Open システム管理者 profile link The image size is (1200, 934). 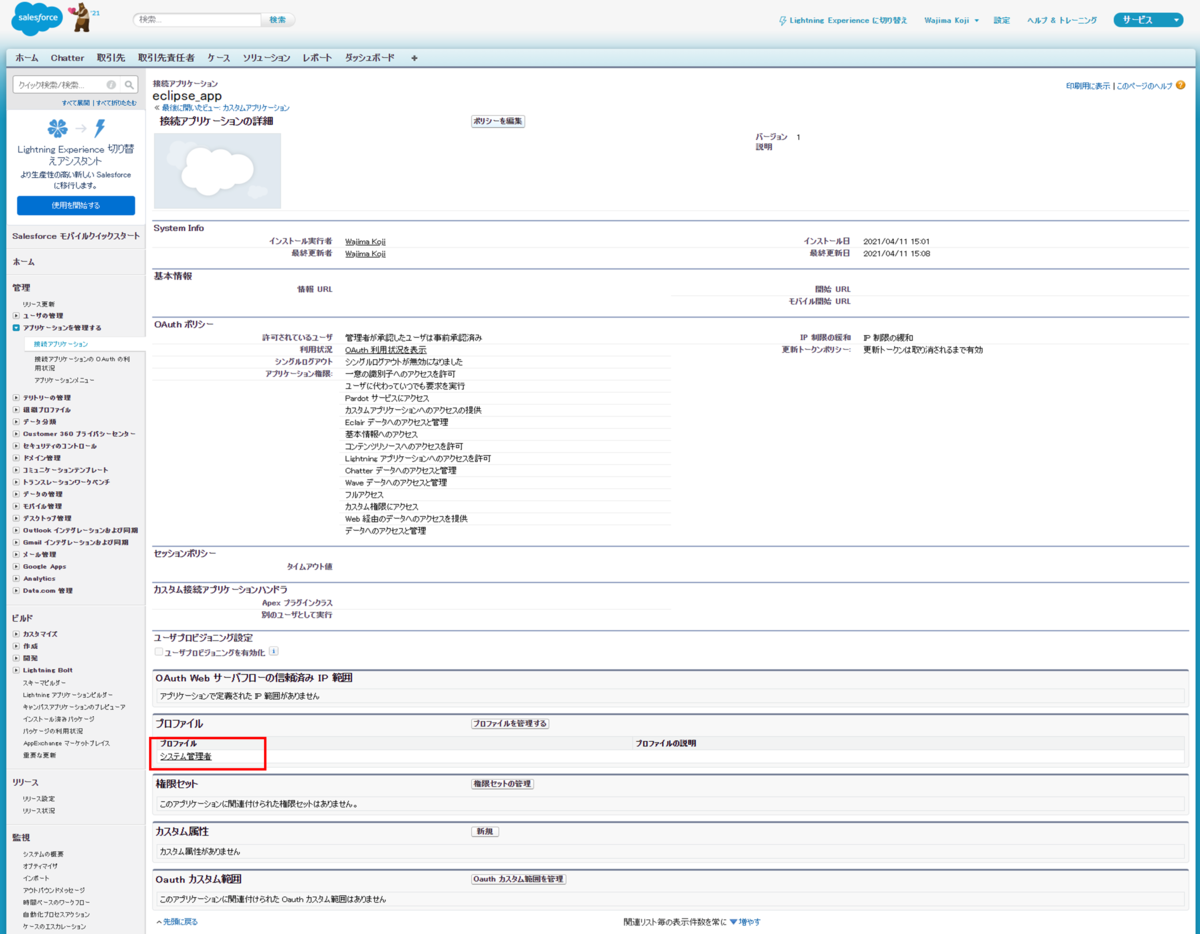186,756
